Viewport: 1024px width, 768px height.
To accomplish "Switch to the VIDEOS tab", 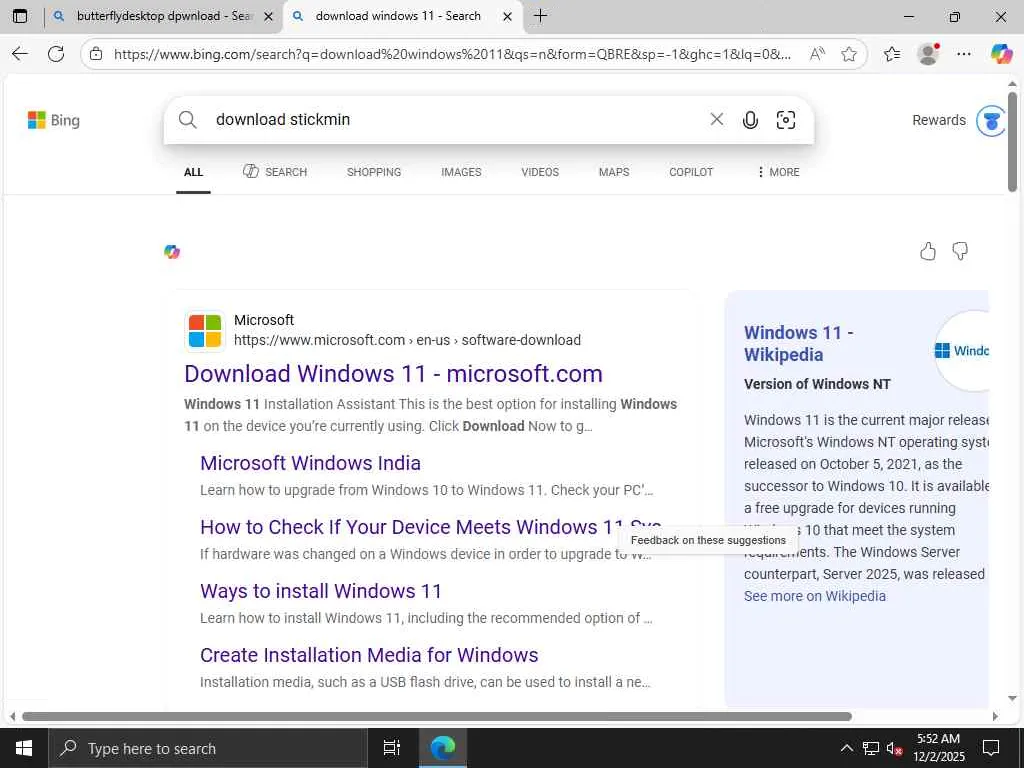I will pyautogui.click(x=540, y=172).
